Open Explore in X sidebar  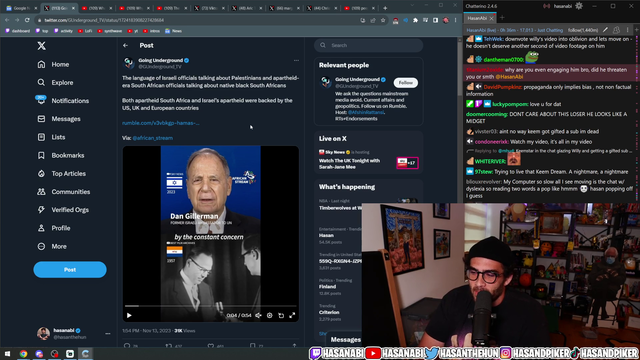pos(56,82)
